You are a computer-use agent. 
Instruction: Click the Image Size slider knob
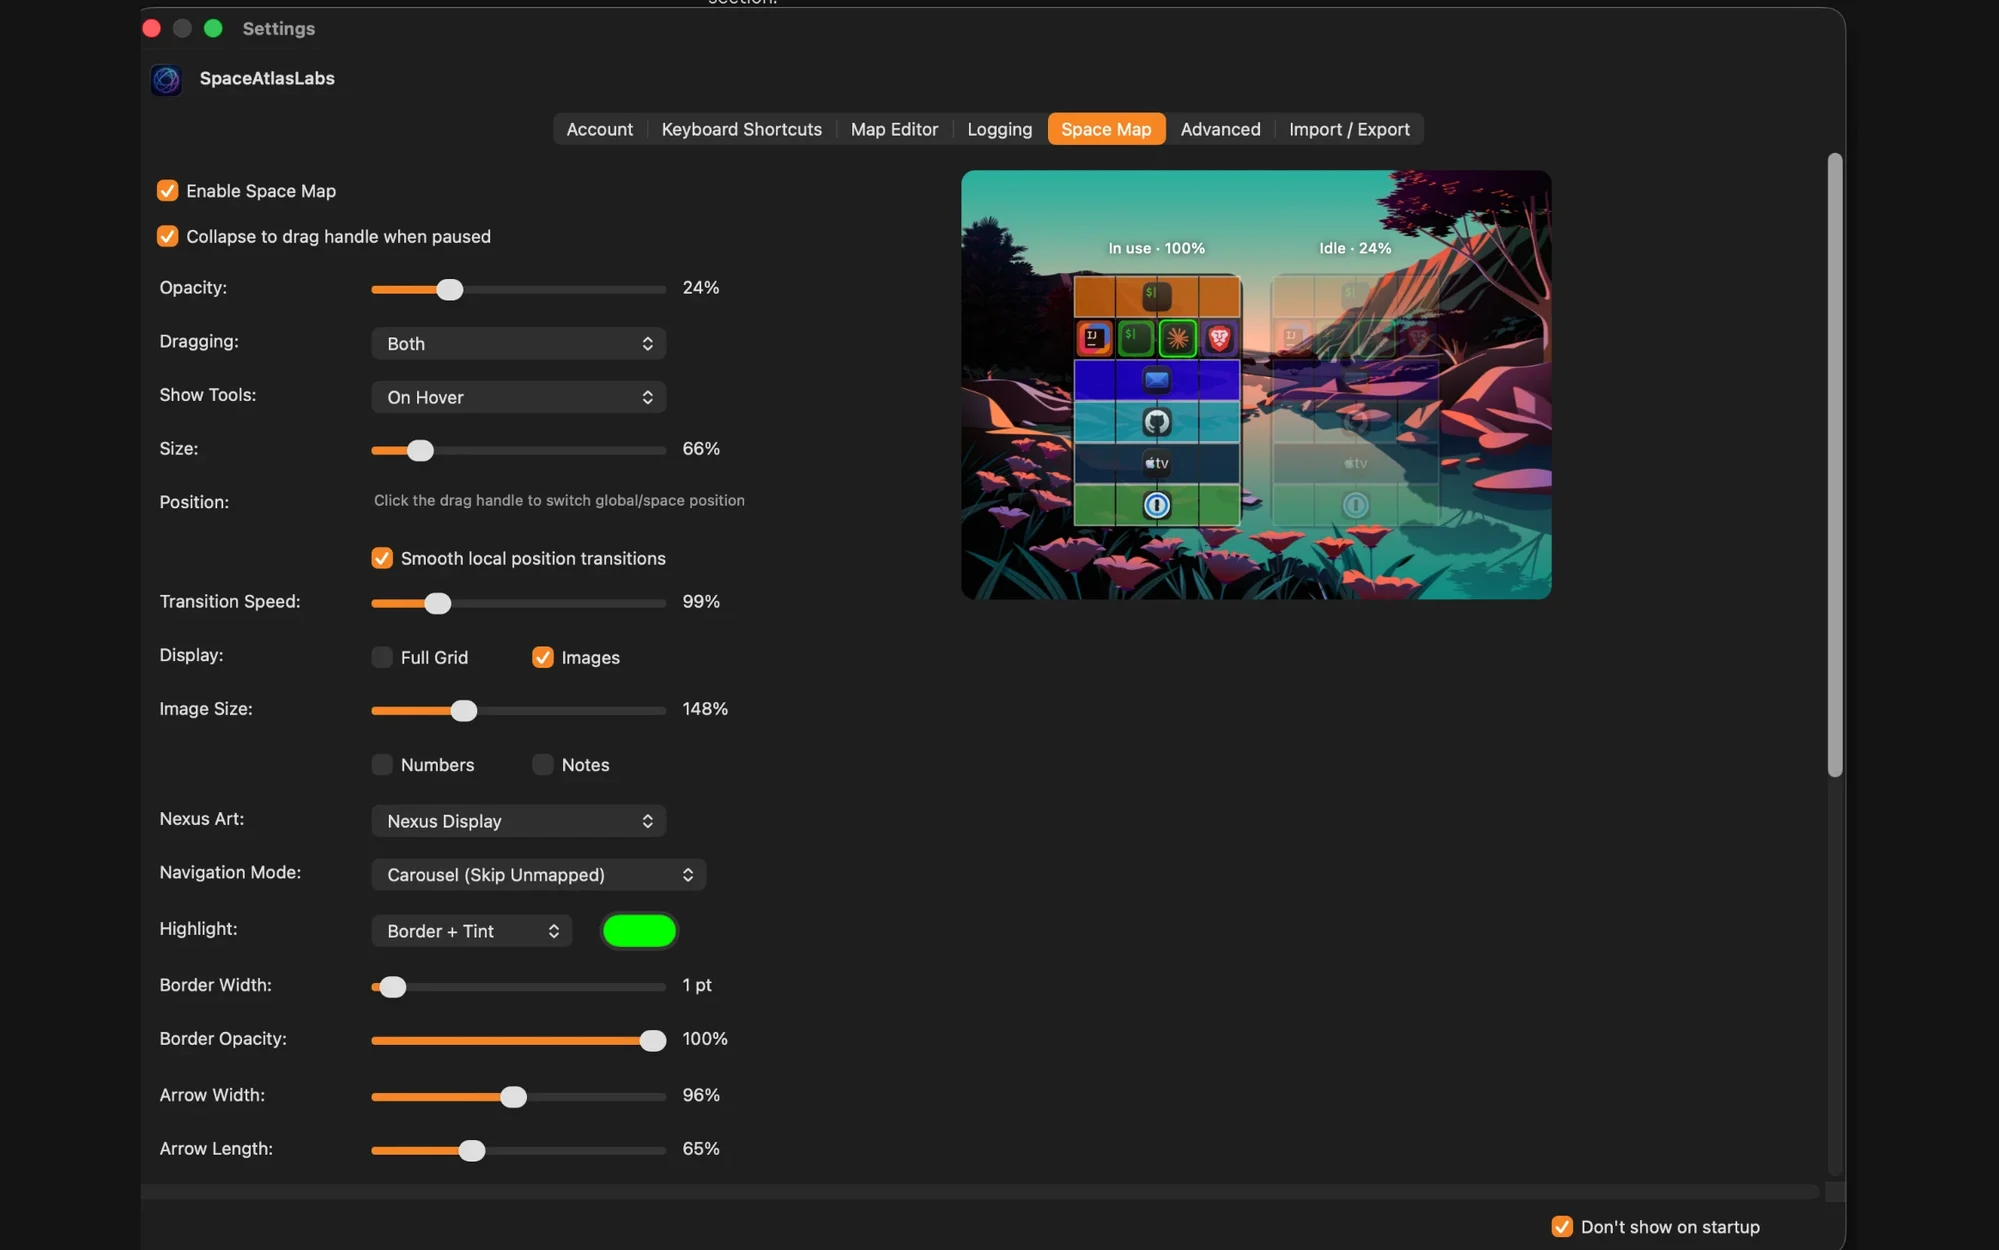tap(463, 711)
